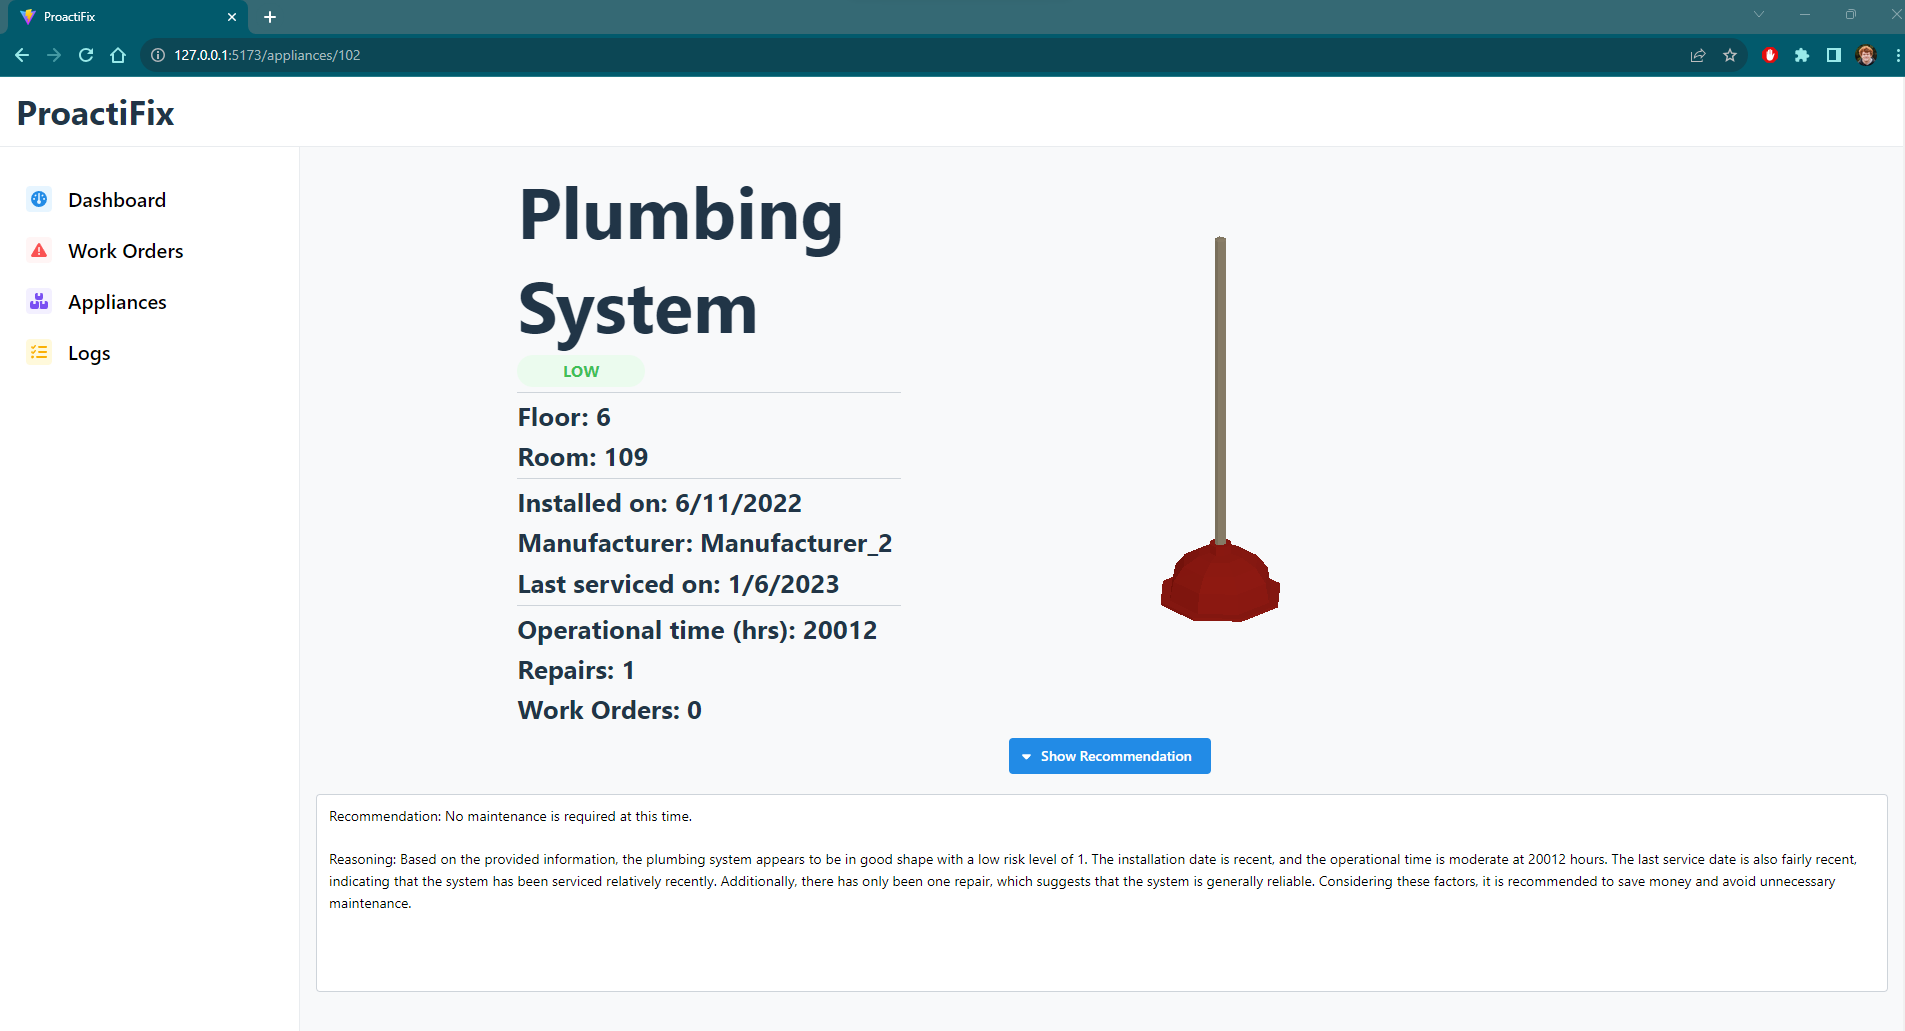Viewport: 1905px width, 1031px height.
Task: Click the site info icon in address bar
Action: [158, 55]
